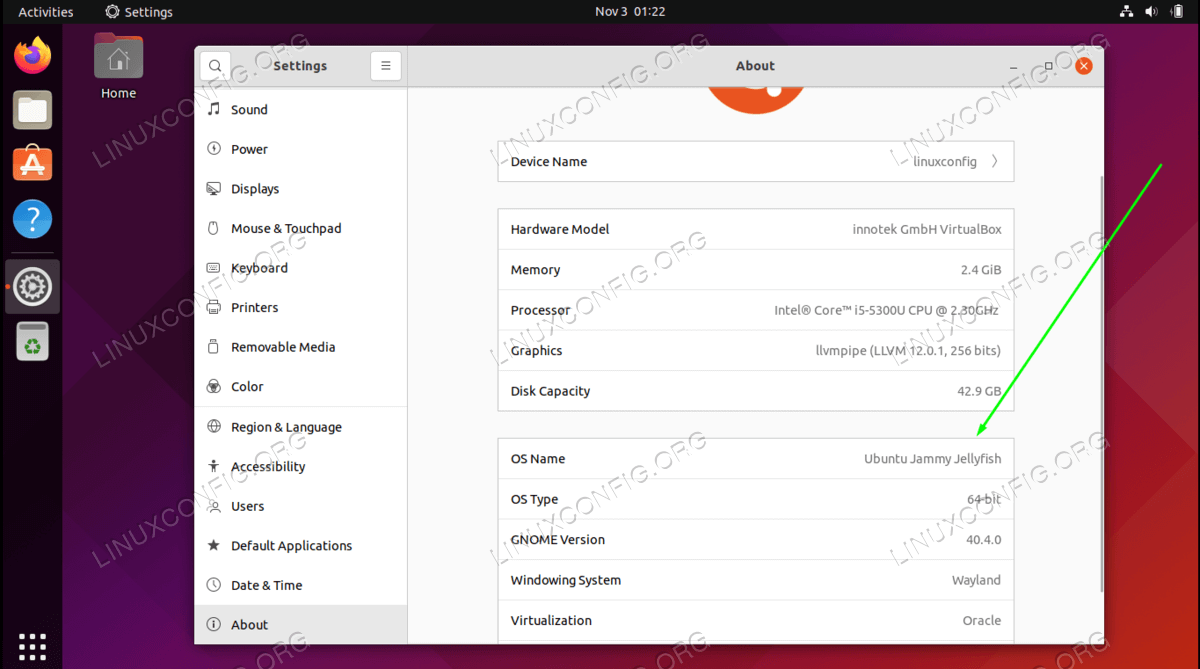Click the network status icon in top bar

point(1126,12)
